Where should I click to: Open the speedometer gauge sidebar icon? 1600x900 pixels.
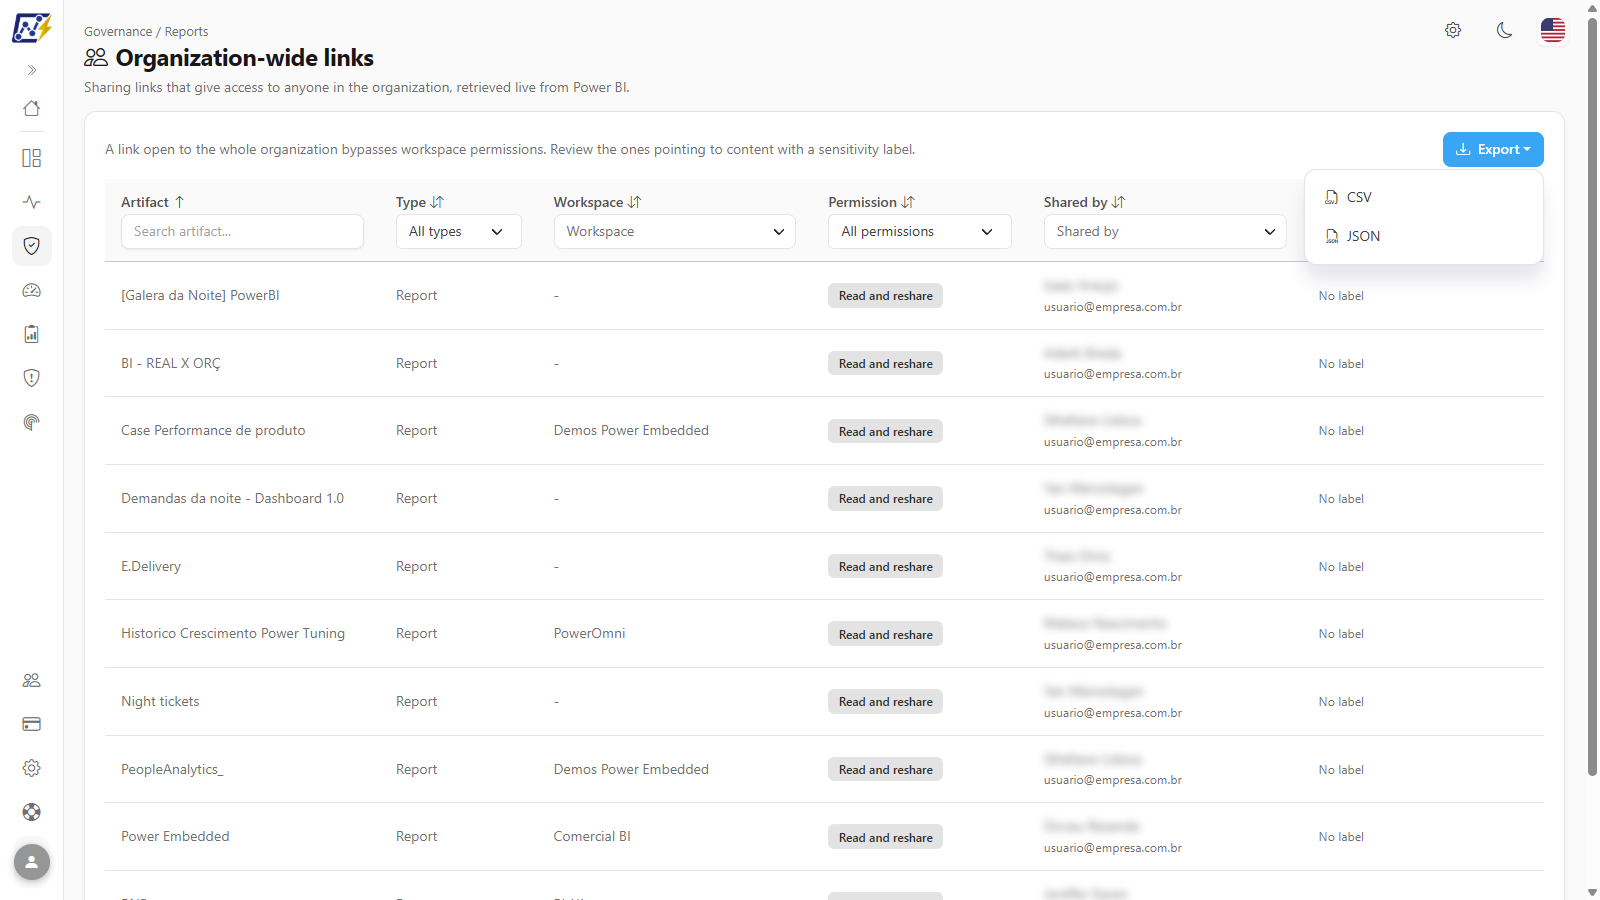coord(32,290)
